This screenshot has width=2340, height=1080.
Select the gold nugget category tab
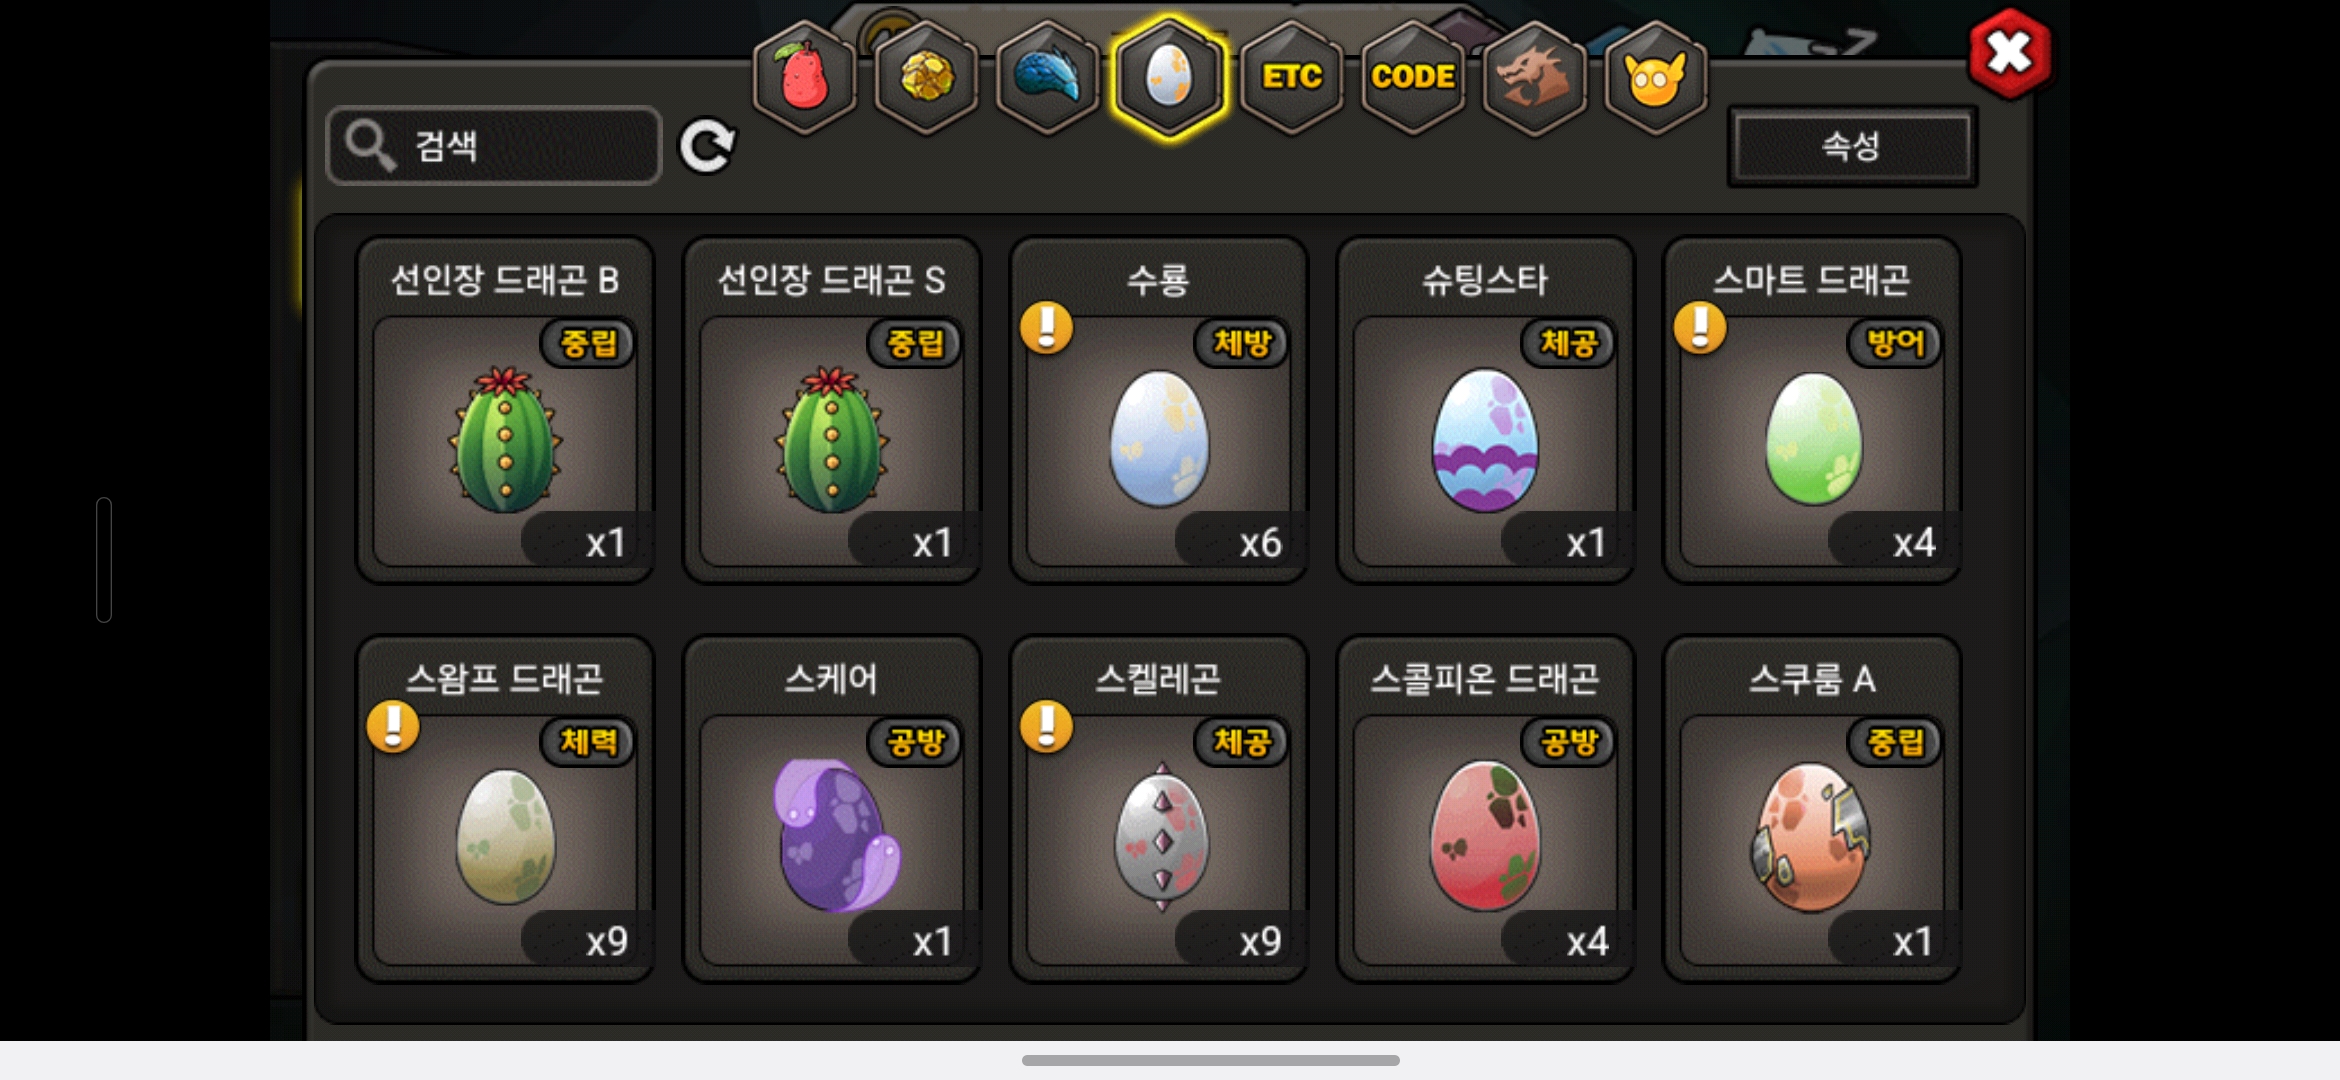(x=927, y=77)
